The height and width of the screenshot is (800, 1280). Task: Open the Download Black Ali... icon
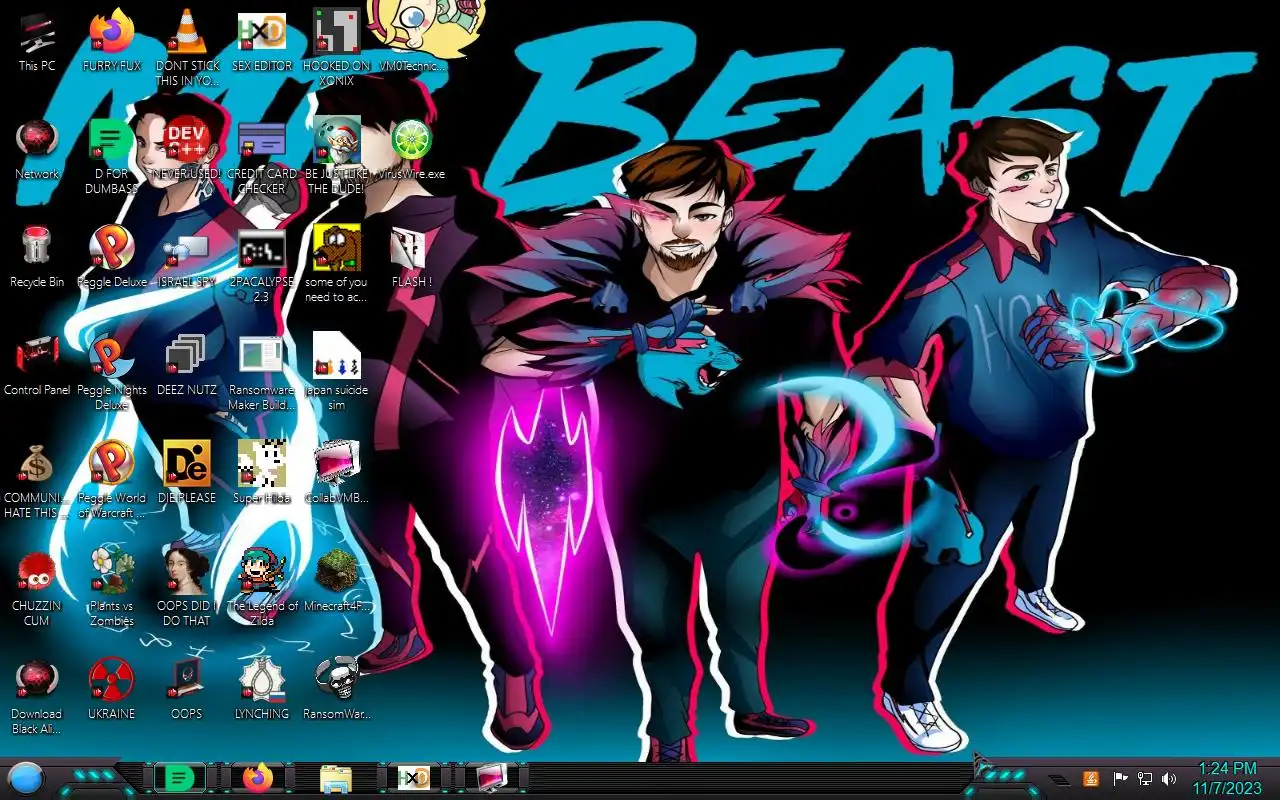(37, 695)
